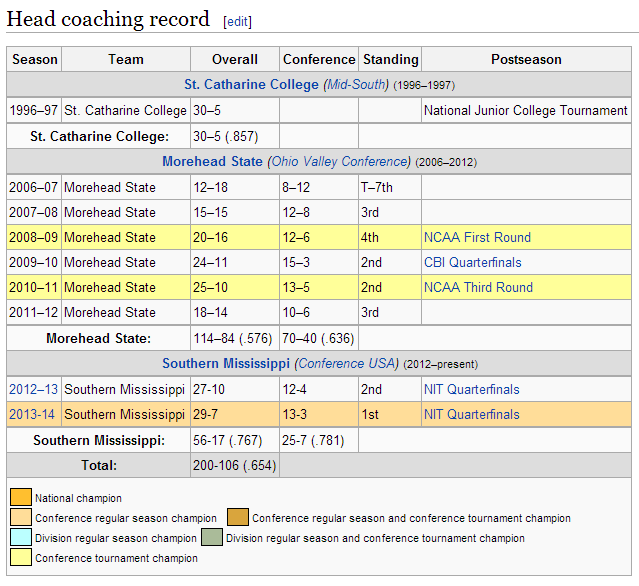Screen dimensions: 639x586
Task: Select the 2006–07 season cell
Action: click(x=34, y=187)
